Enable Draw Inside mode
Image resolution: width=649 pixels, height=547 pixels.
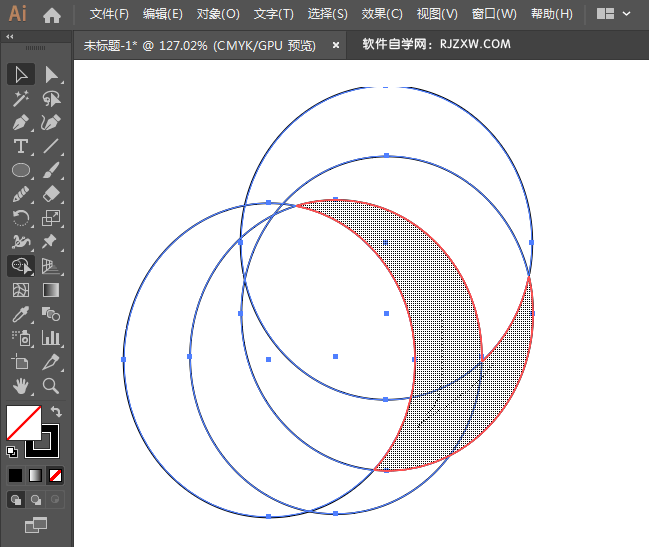pos(55,500)
